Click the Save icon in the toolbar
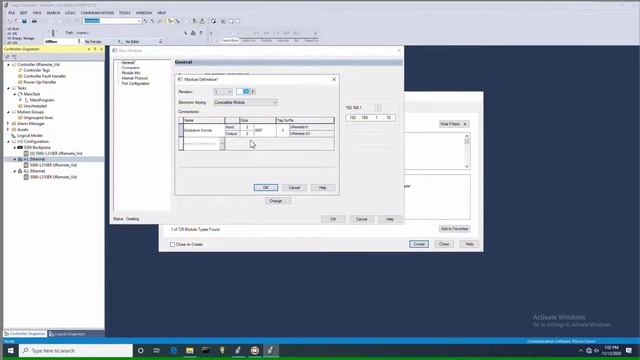The image size is (640, 360). coord(24,21)
